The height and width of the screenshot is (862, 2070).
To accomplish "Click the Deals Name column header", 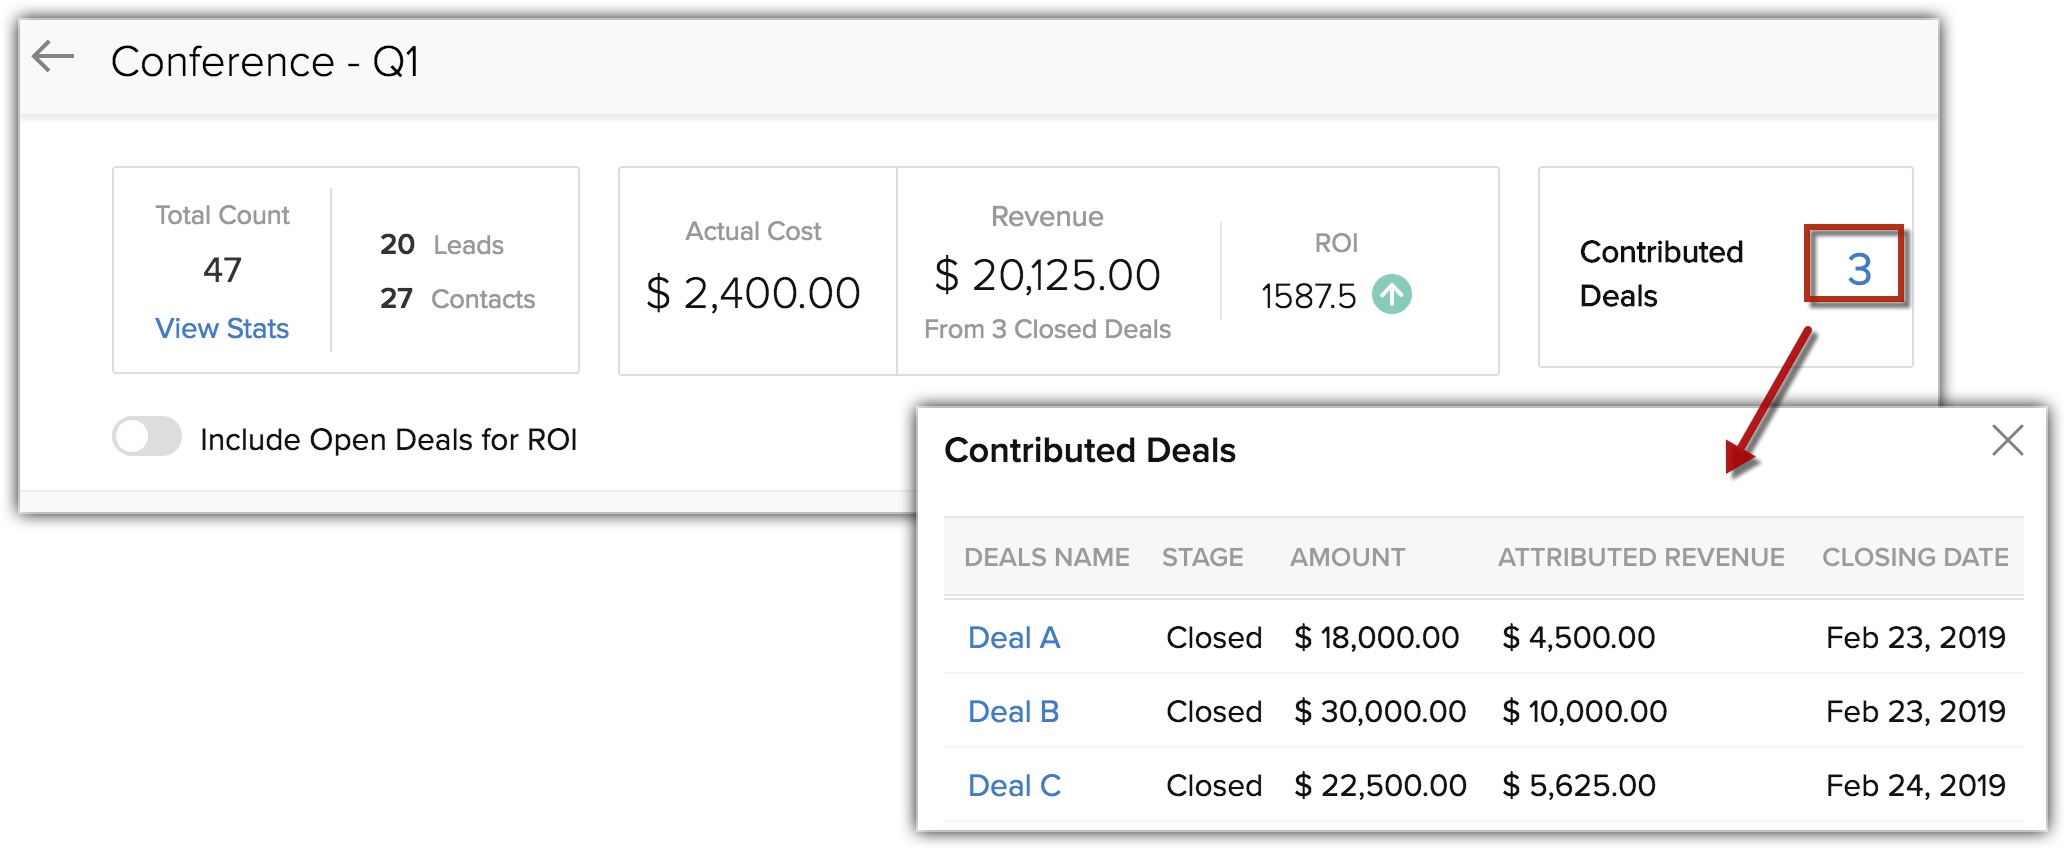I will point(1046,557).
